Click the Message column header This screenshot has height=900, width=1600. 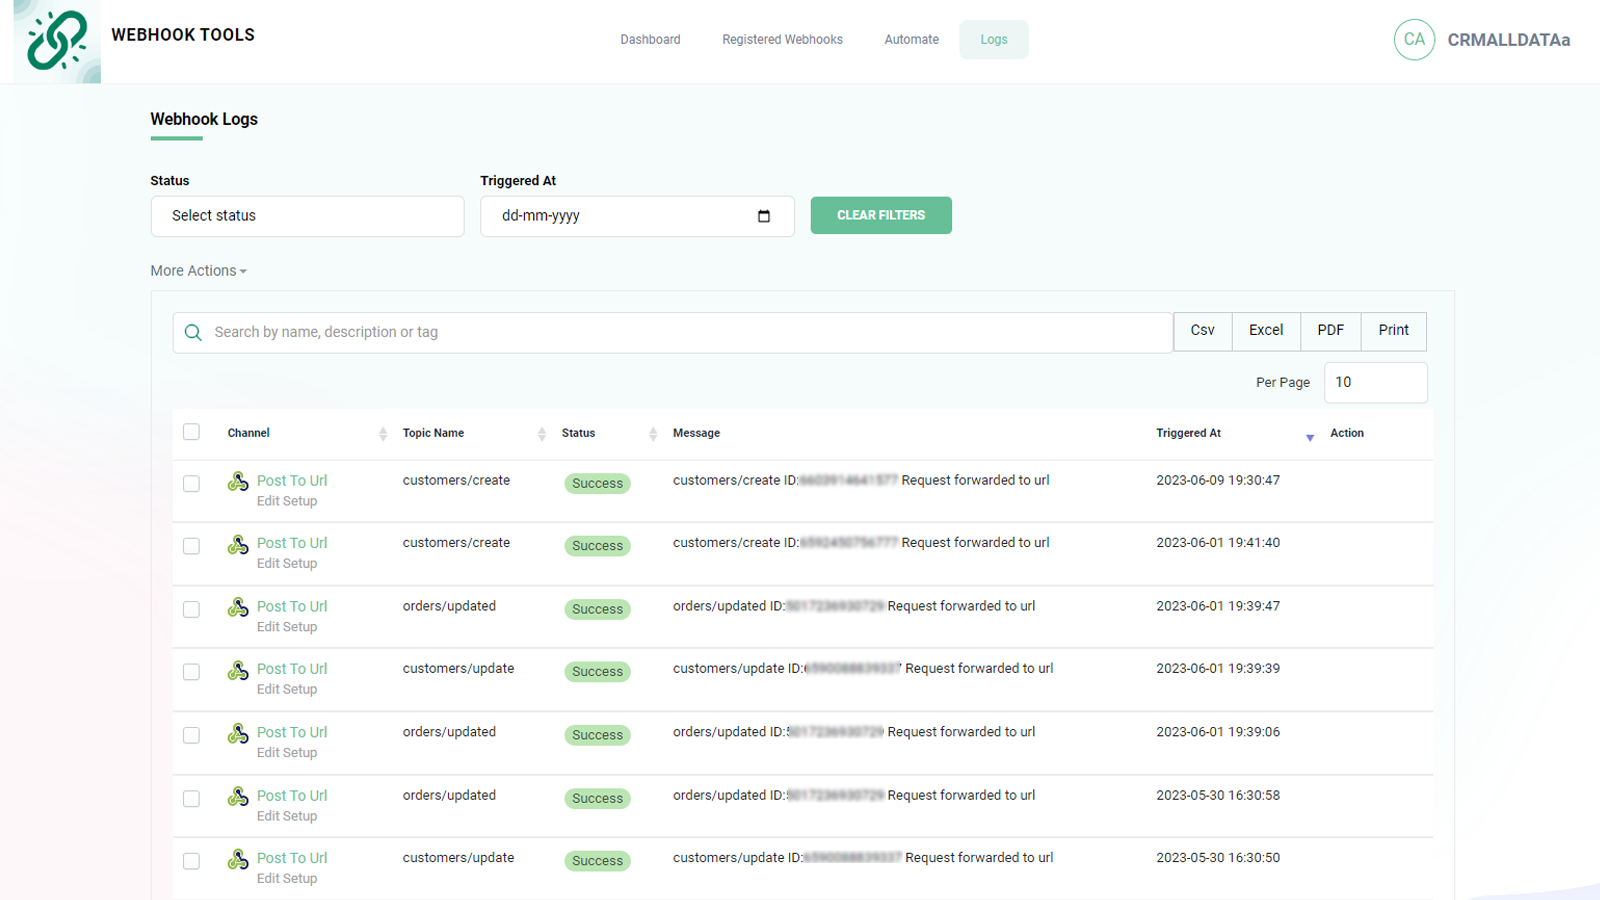(x=697, y=434)
